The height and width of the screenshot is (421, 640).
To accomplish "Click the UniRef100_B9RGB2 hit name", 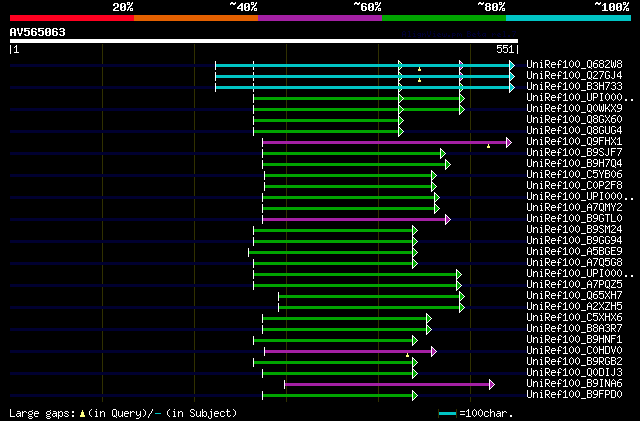I will pos(574,362).
